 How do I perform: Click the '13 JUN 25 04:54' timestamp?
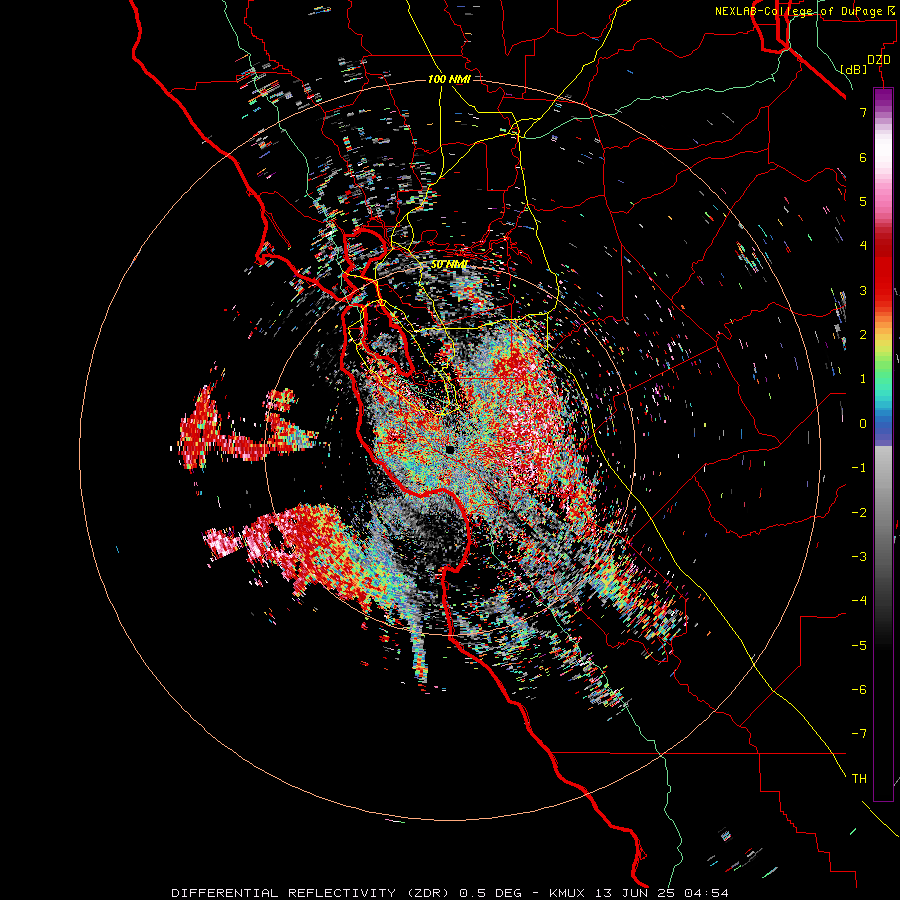click(x=662, y=893)
